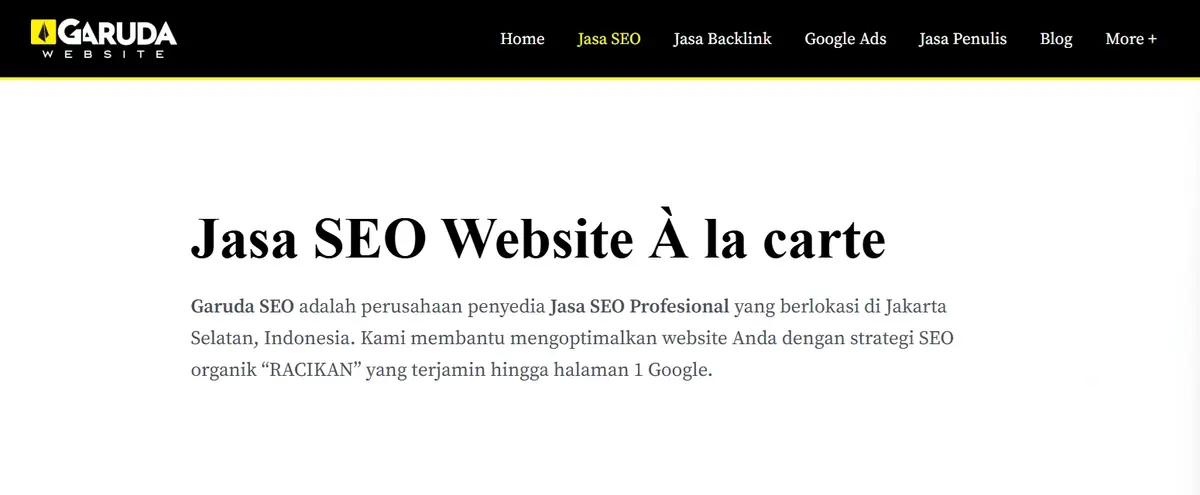Select the Jasa SEO menu item
Viewport: 1200px width, 495px height.
click(609, 39)
